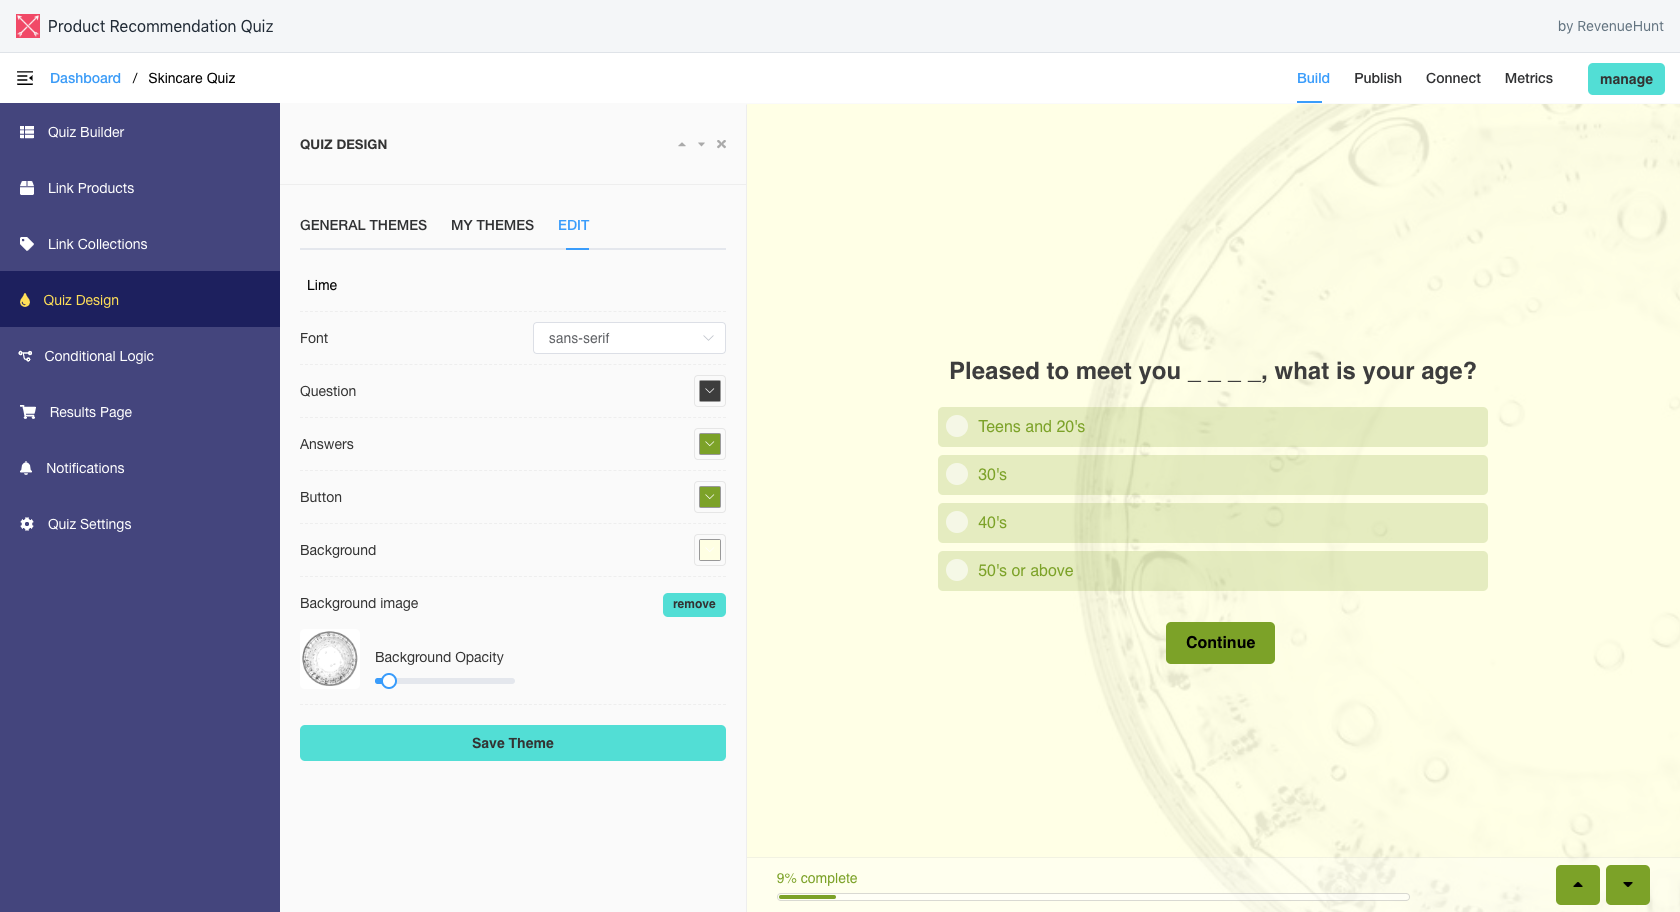This screenshot has height=912, width=1680.
Task: Open Quiz Settings in sidebar
Action: pos(140,524)
